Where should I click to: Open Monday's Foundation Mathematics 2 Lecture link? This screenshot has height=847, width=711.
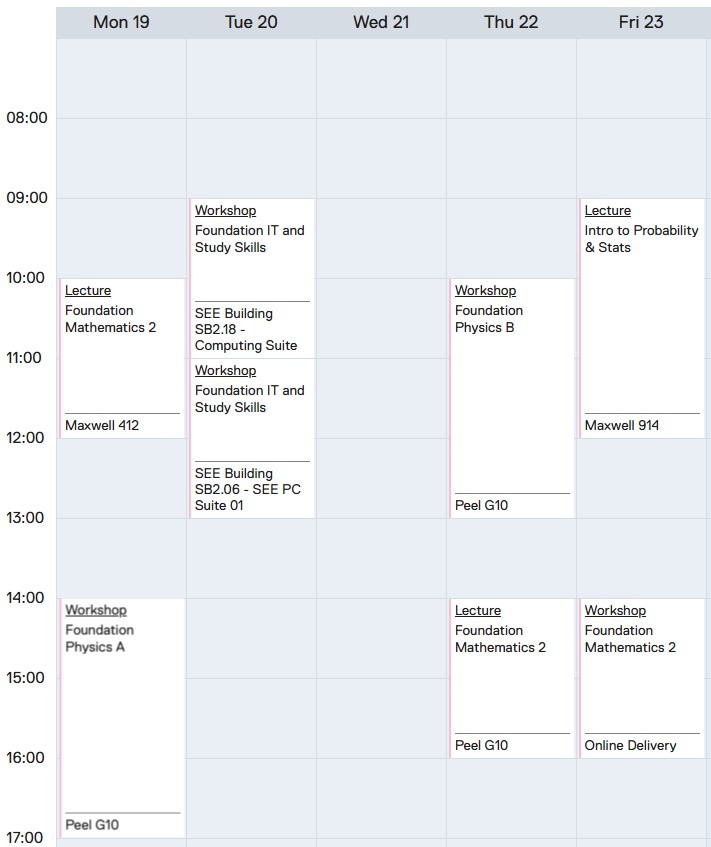(88, 291)
